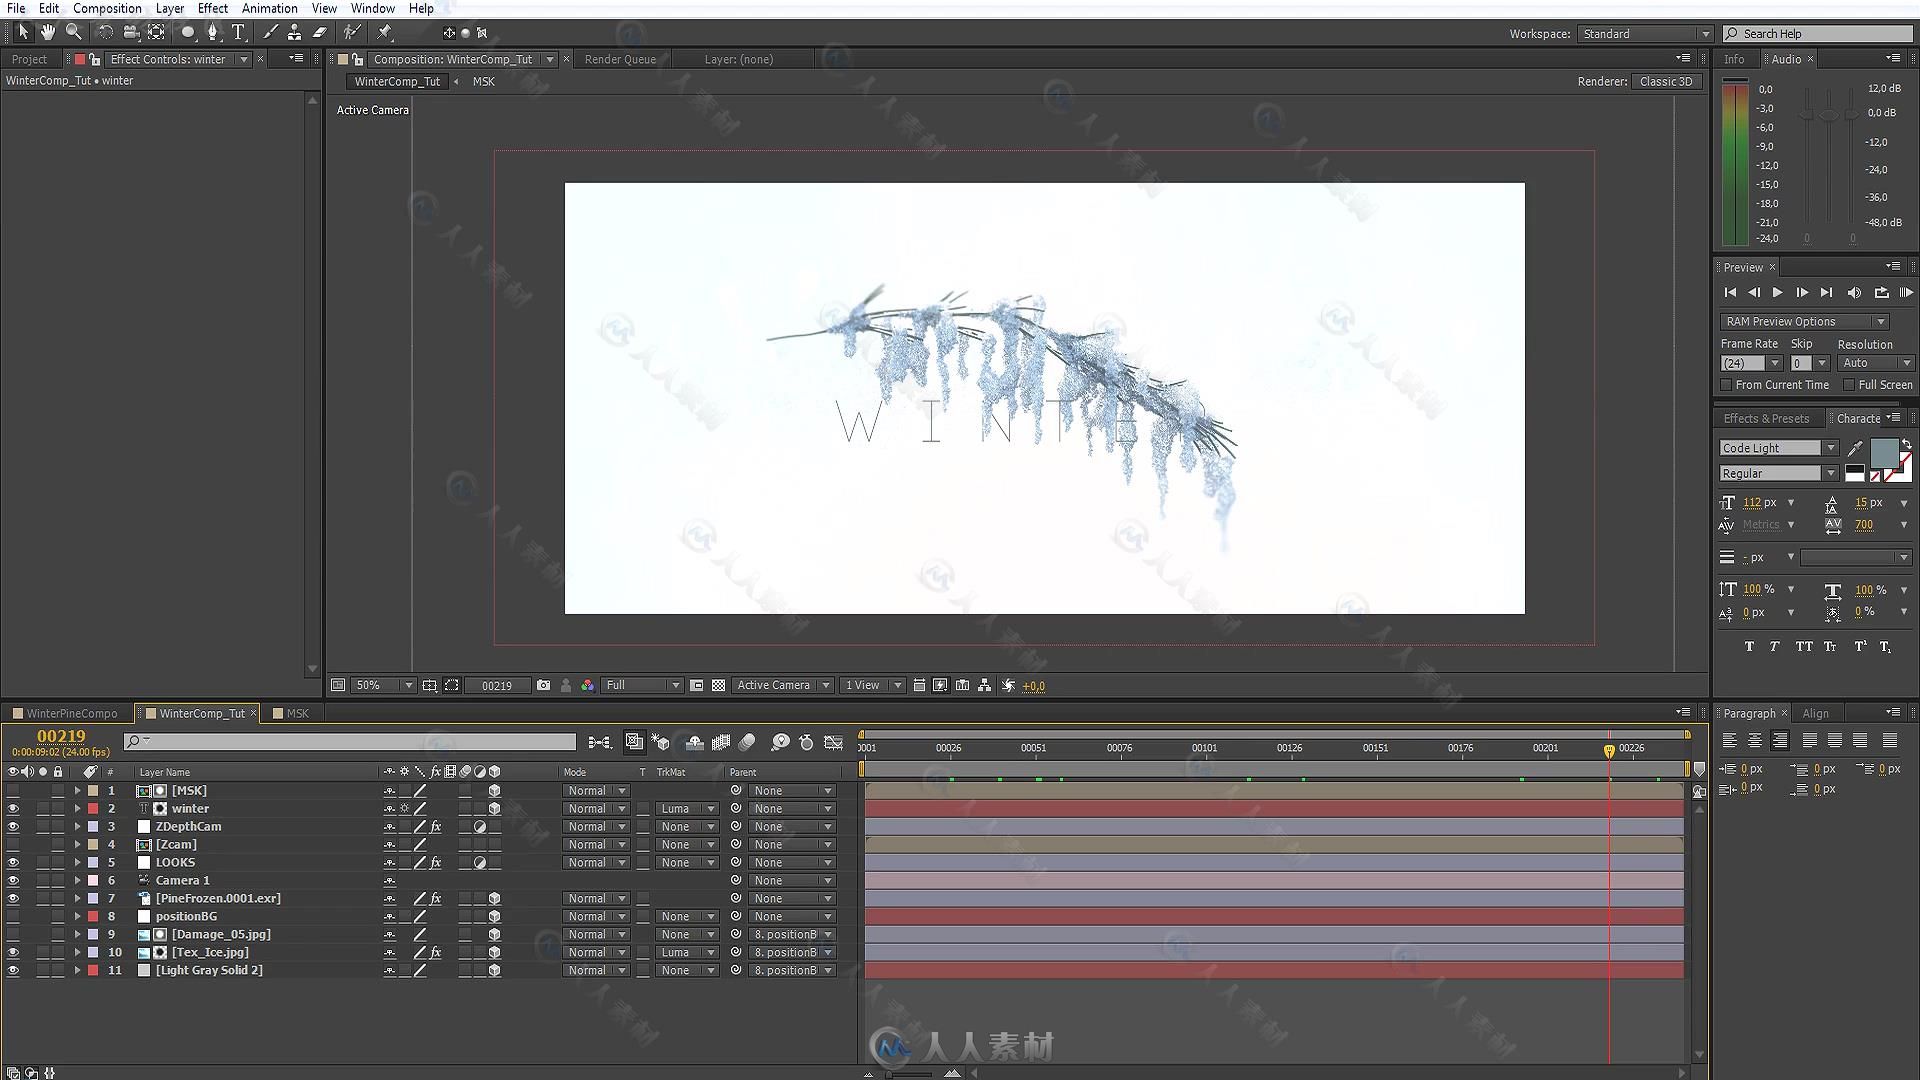Click RAM Preview button
The image size is (1920, 1080).
pos(1906,293)
